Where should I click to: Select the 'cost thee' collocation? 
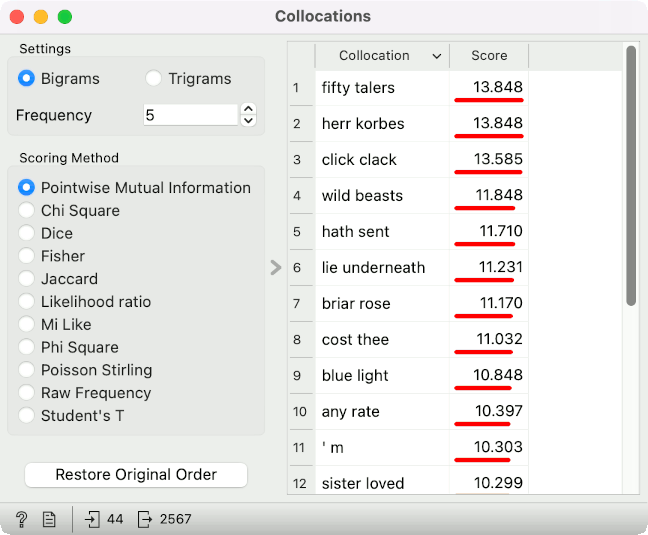pyautogui.click(x=382, y=339)
